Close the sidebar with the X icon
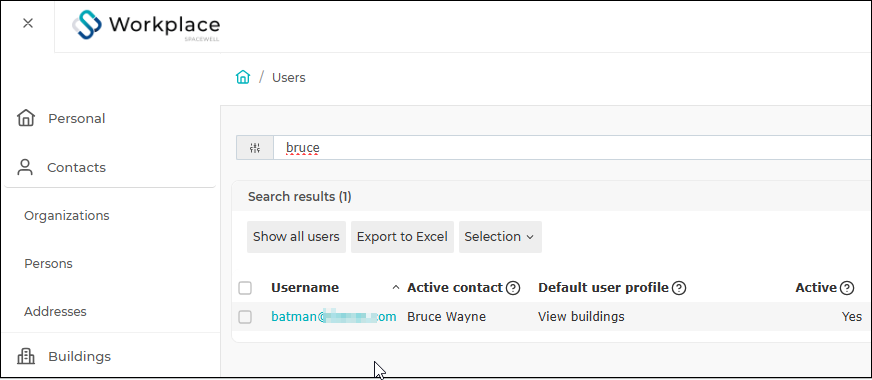Screen dimensions: 872x380 (x=28, y=23)
